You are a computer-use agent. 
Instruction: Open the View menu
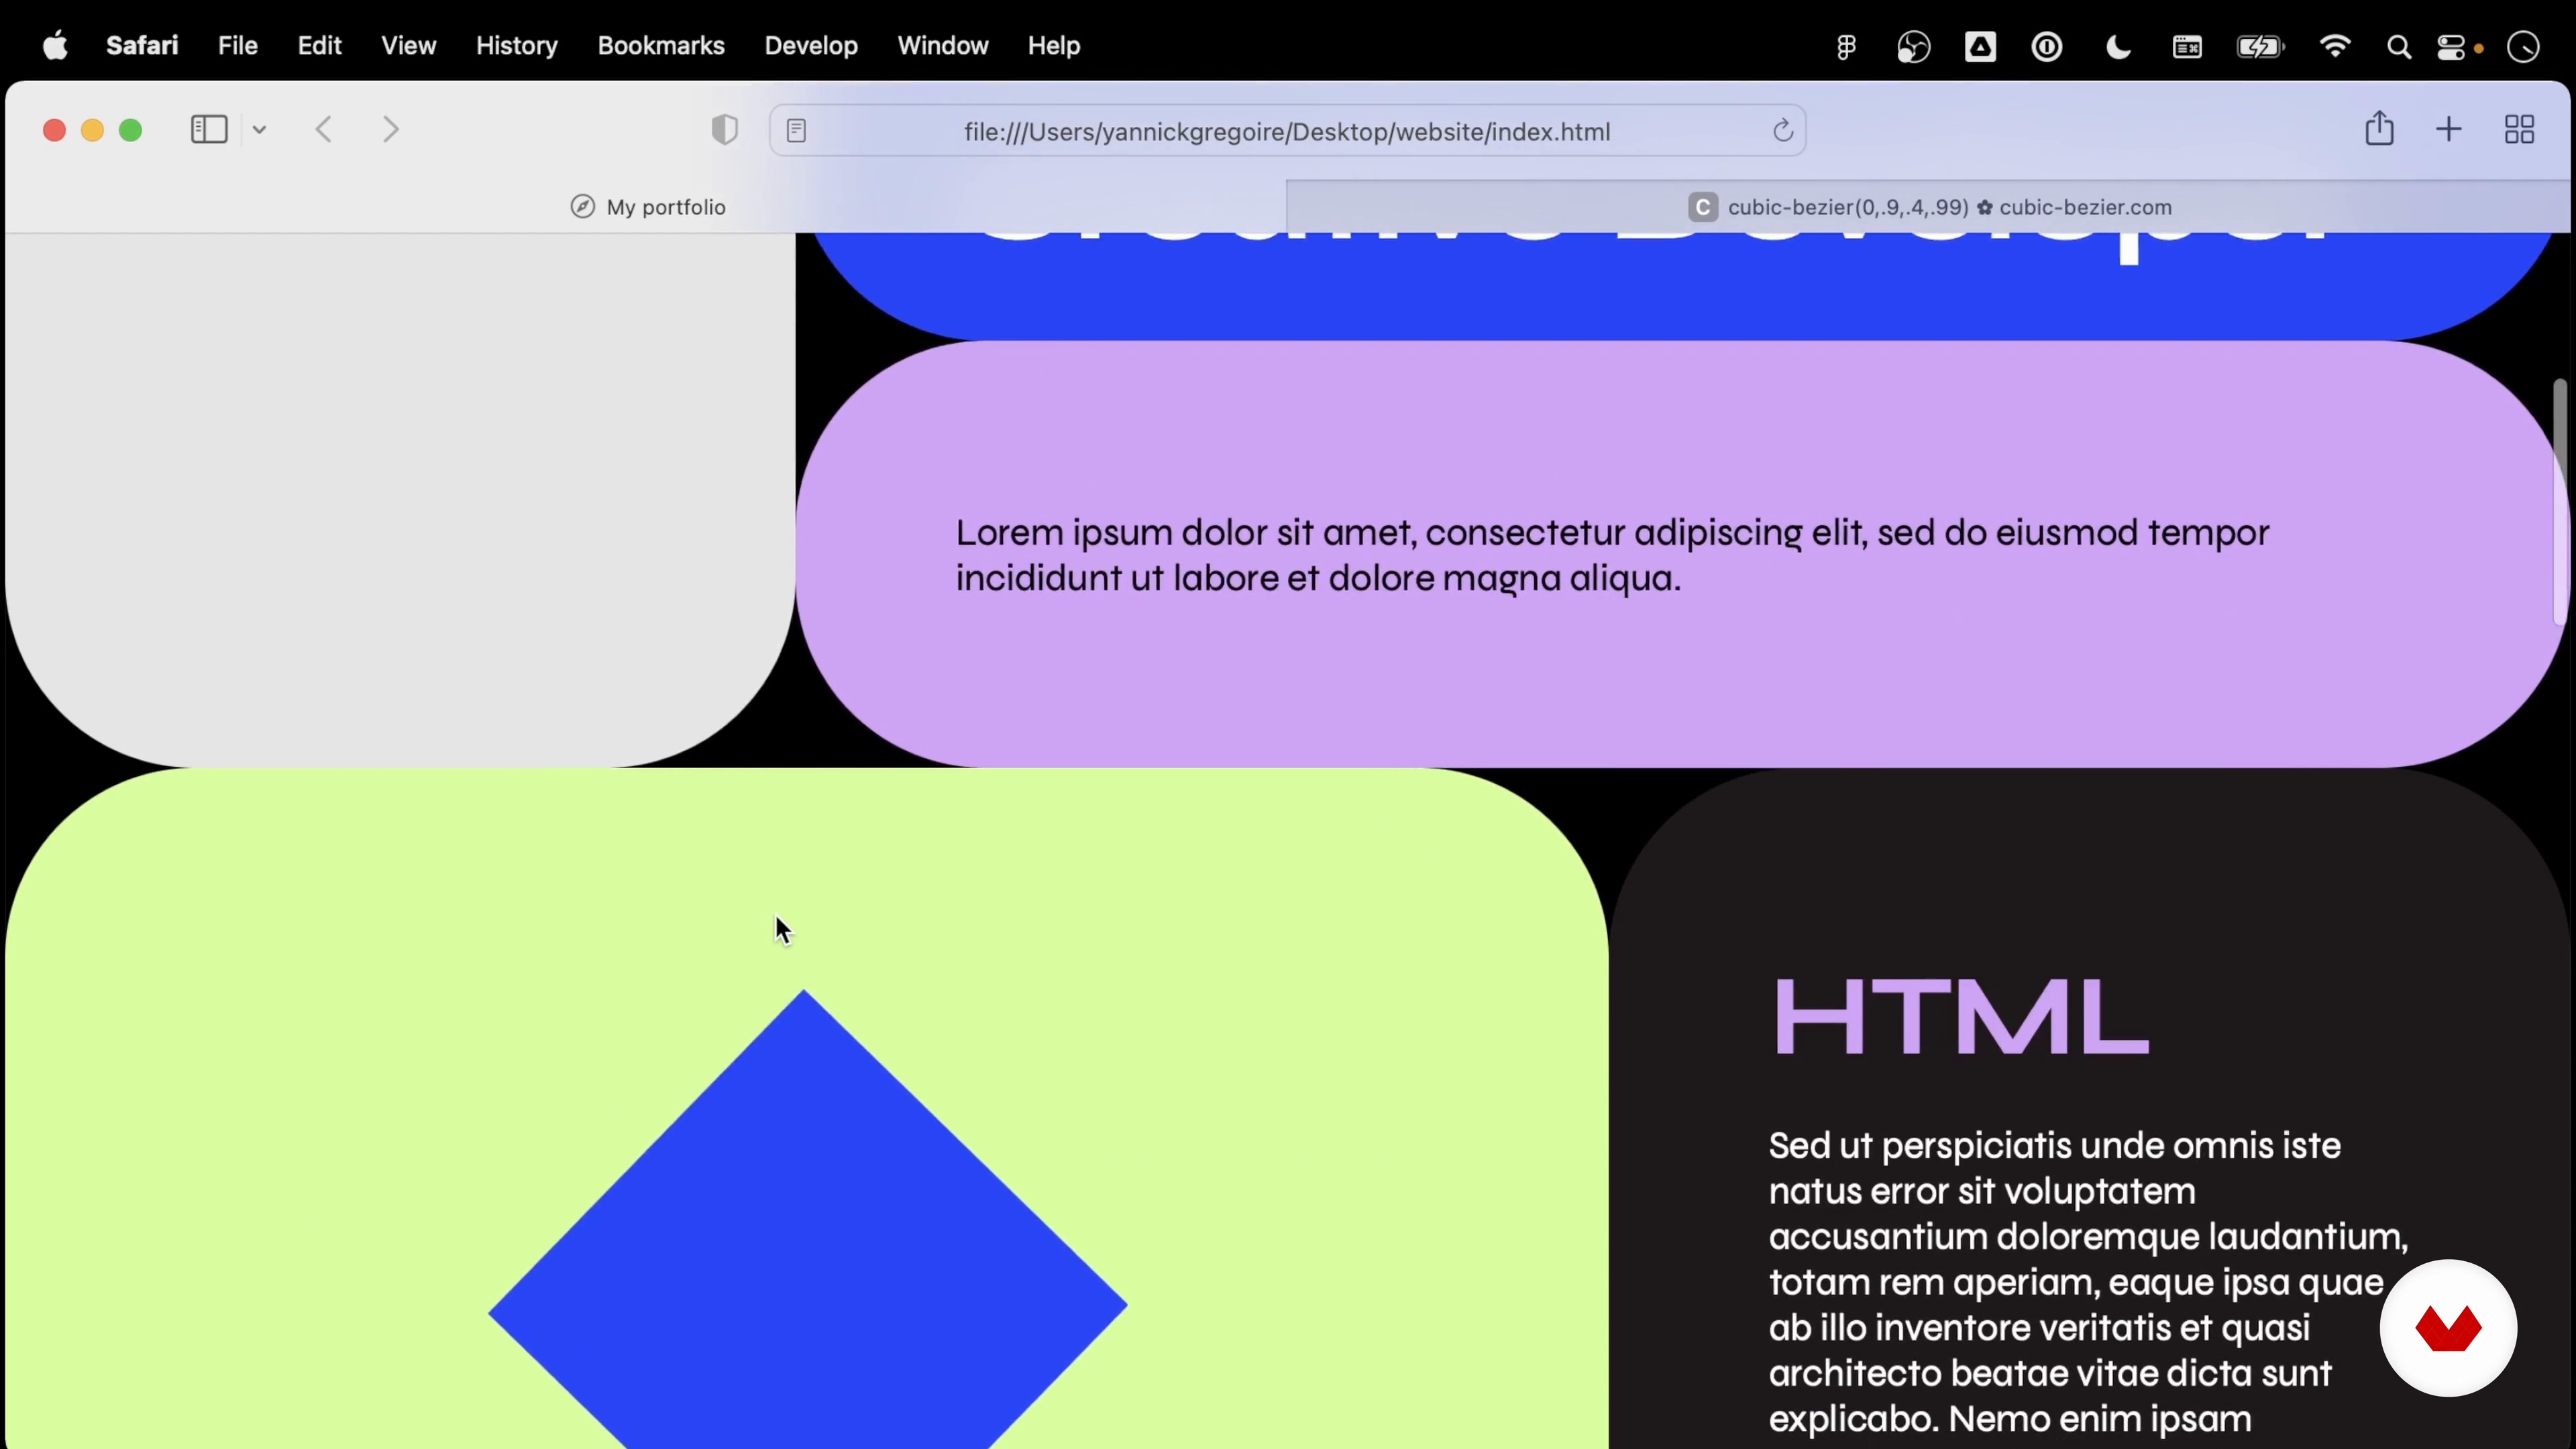pyautogui.click(x=409, y=46)
